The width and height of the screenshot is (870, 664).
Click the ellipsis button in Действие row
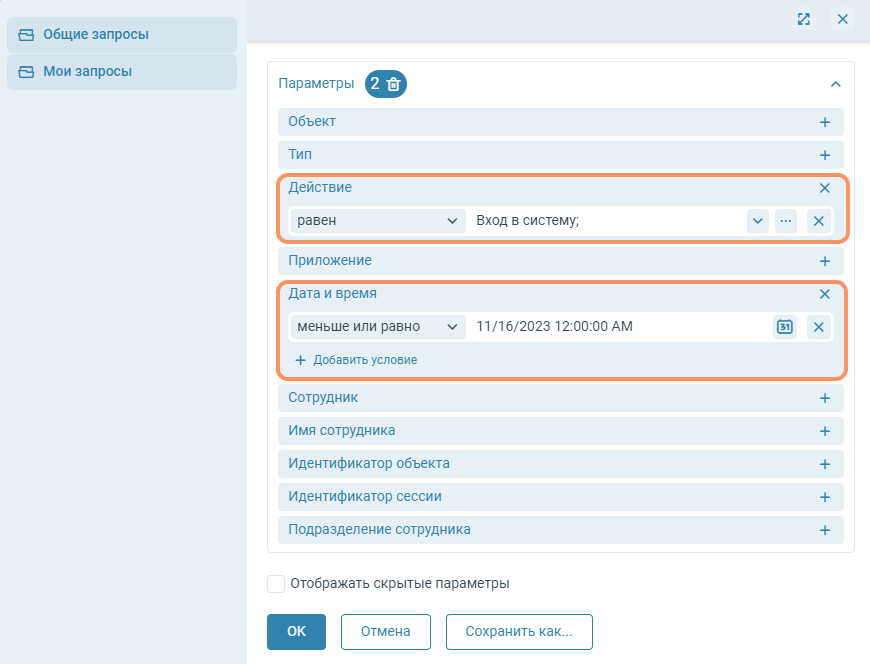[x=785, y=221]
